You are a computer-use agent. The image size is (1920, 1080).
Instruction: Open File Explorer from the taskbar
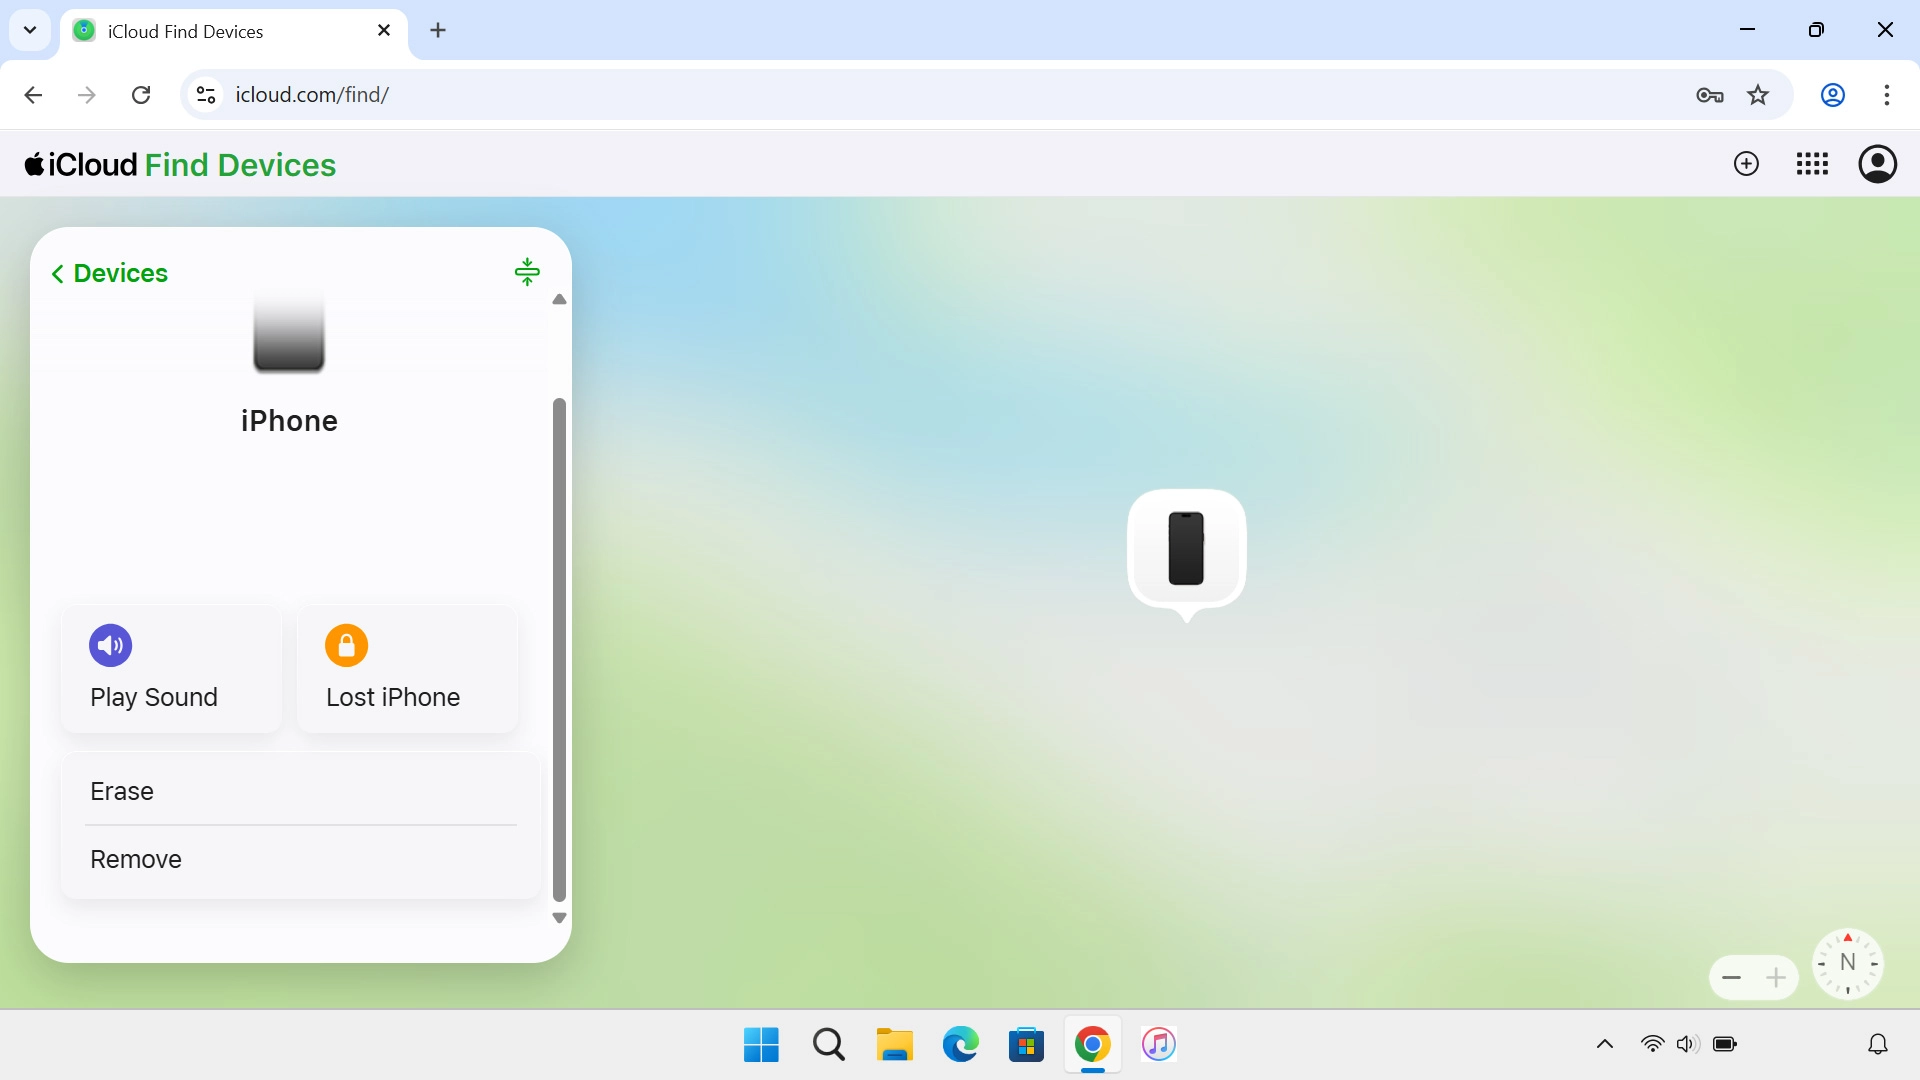(895, 1045)
